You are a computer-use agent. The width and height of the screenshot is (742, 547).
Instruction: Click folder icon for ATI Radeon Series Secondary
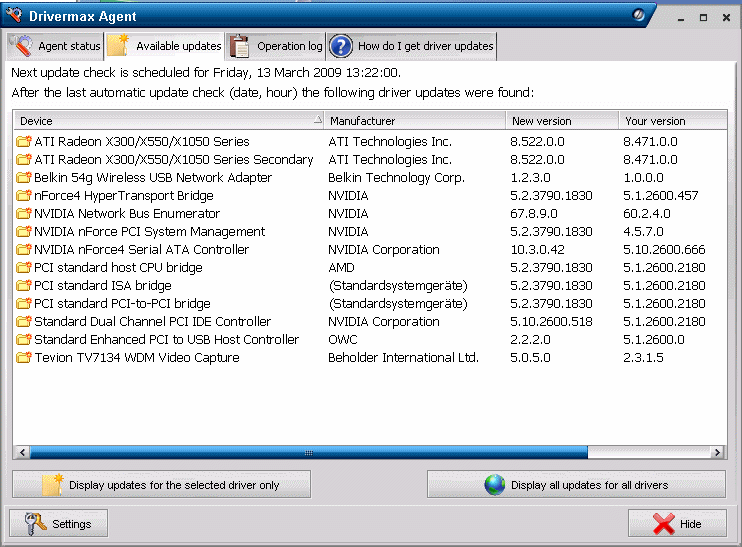(x=23, y=159)
